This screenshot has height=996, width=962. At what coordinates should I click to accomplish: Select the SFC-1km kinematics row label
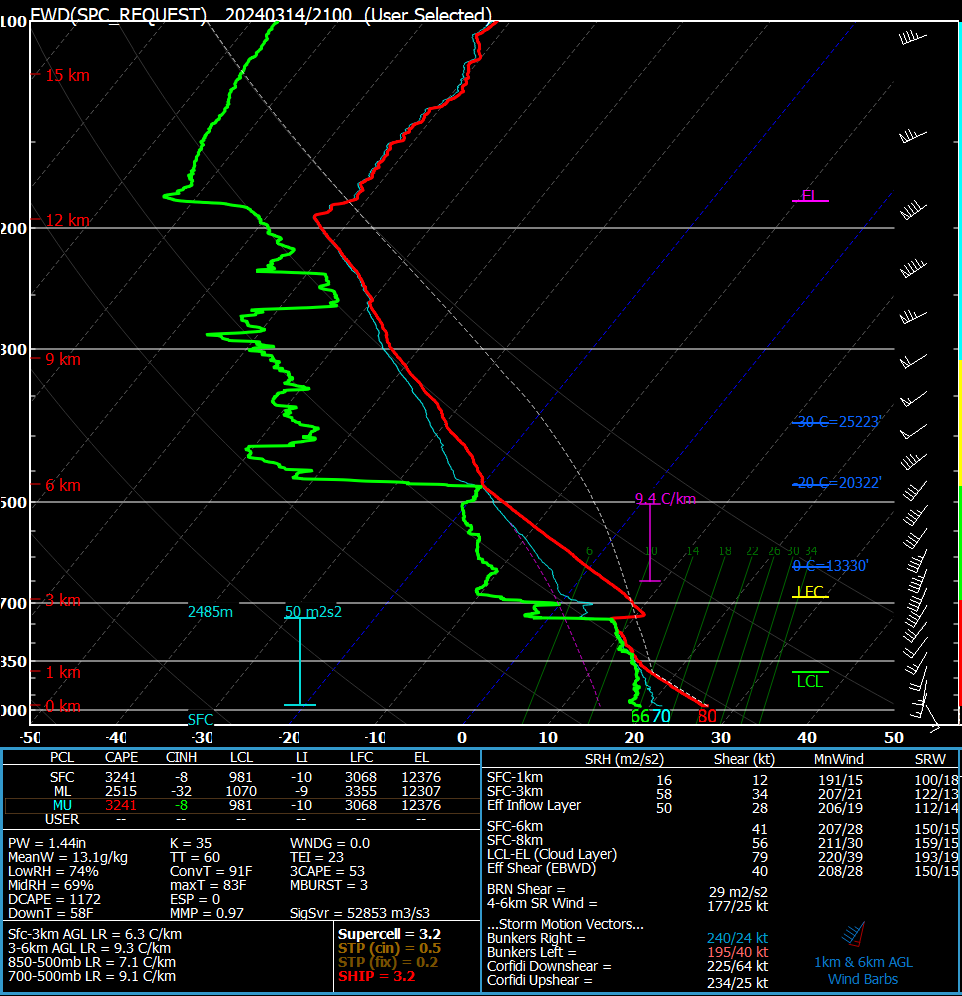515,777
